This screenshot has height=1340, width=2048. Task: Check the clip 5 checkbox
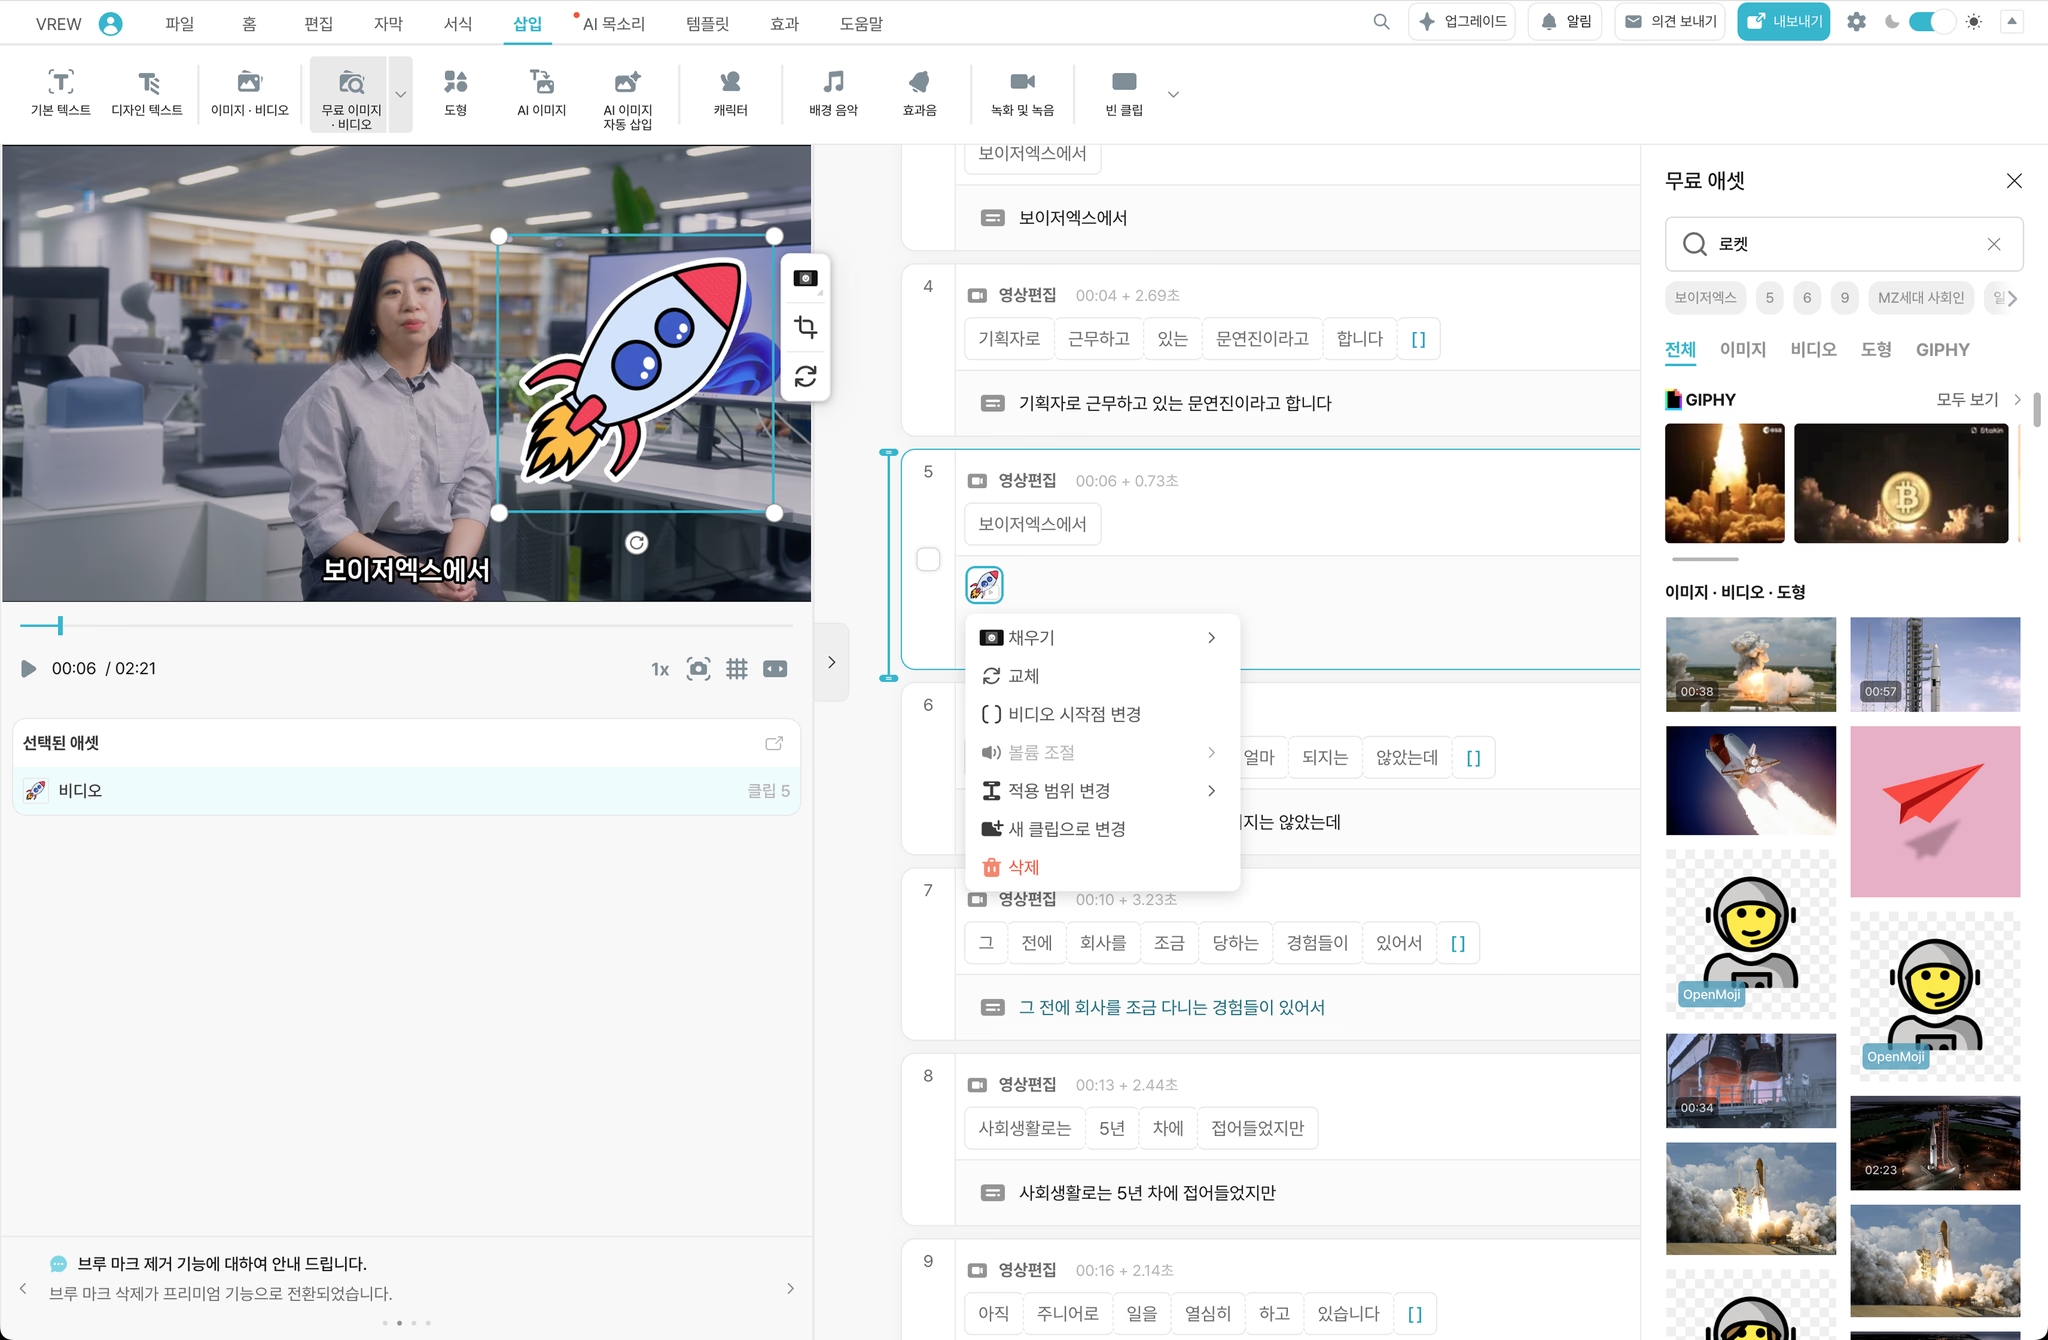(x=928, y=559)
